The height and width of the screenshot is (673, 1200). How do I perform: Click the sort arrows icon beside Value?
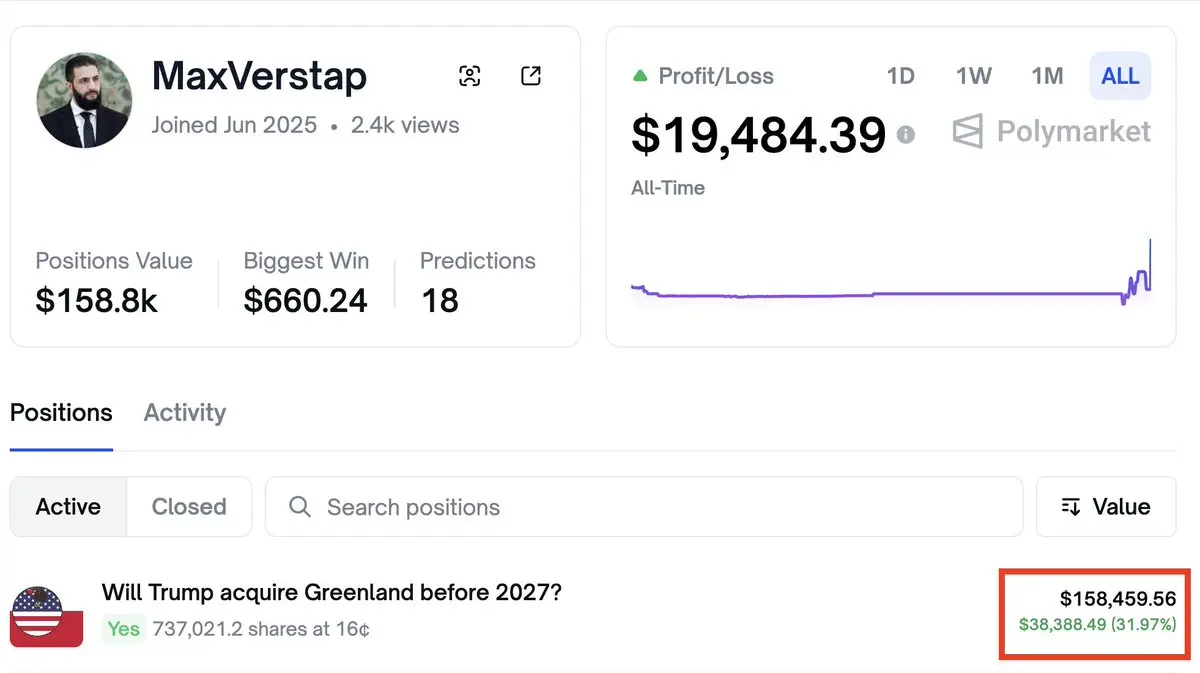(x=1071, y=507)
